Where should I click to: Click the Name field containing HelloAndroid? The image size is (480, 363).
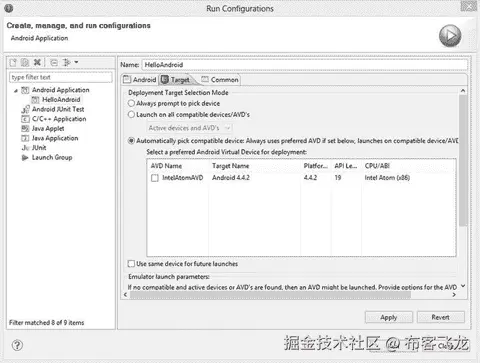[305, 65]
